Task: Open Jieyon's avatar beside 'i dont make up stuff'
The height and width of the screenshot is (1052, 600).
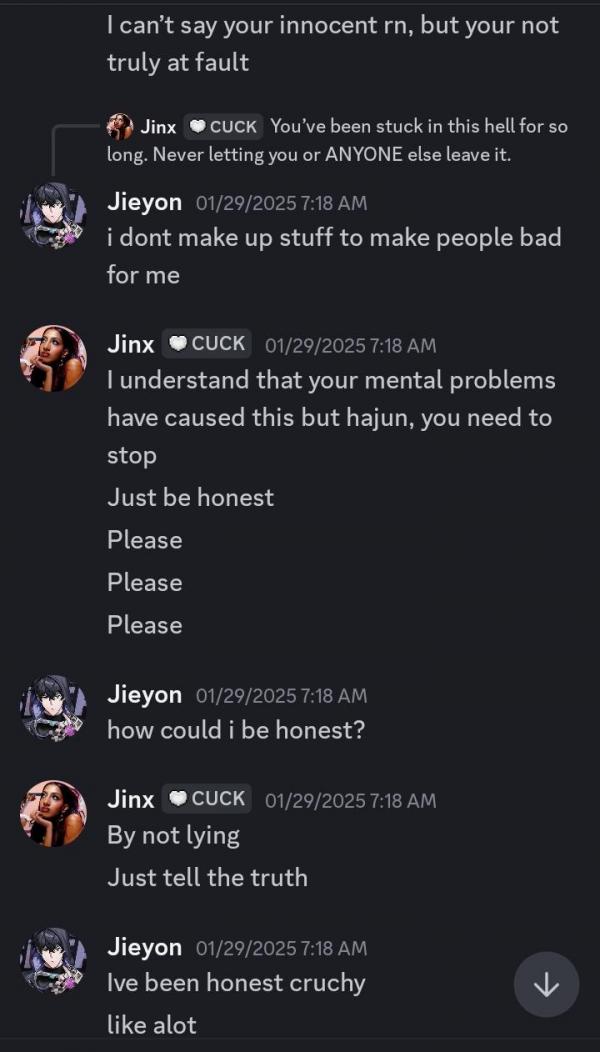Action: [x=53, y=216]
